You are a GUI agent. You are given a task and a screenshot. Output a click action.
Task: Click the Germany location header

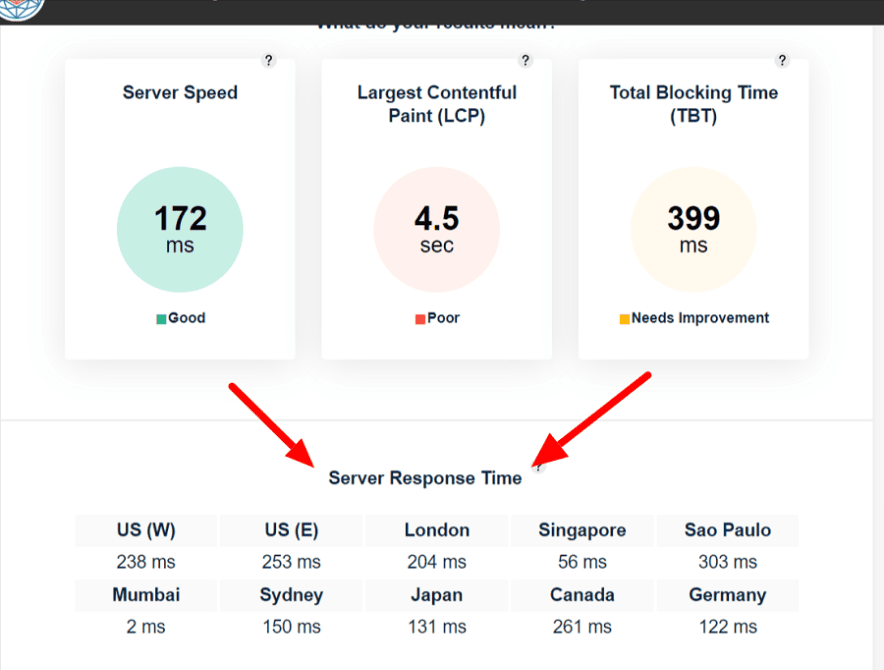[x=728, y=595]
